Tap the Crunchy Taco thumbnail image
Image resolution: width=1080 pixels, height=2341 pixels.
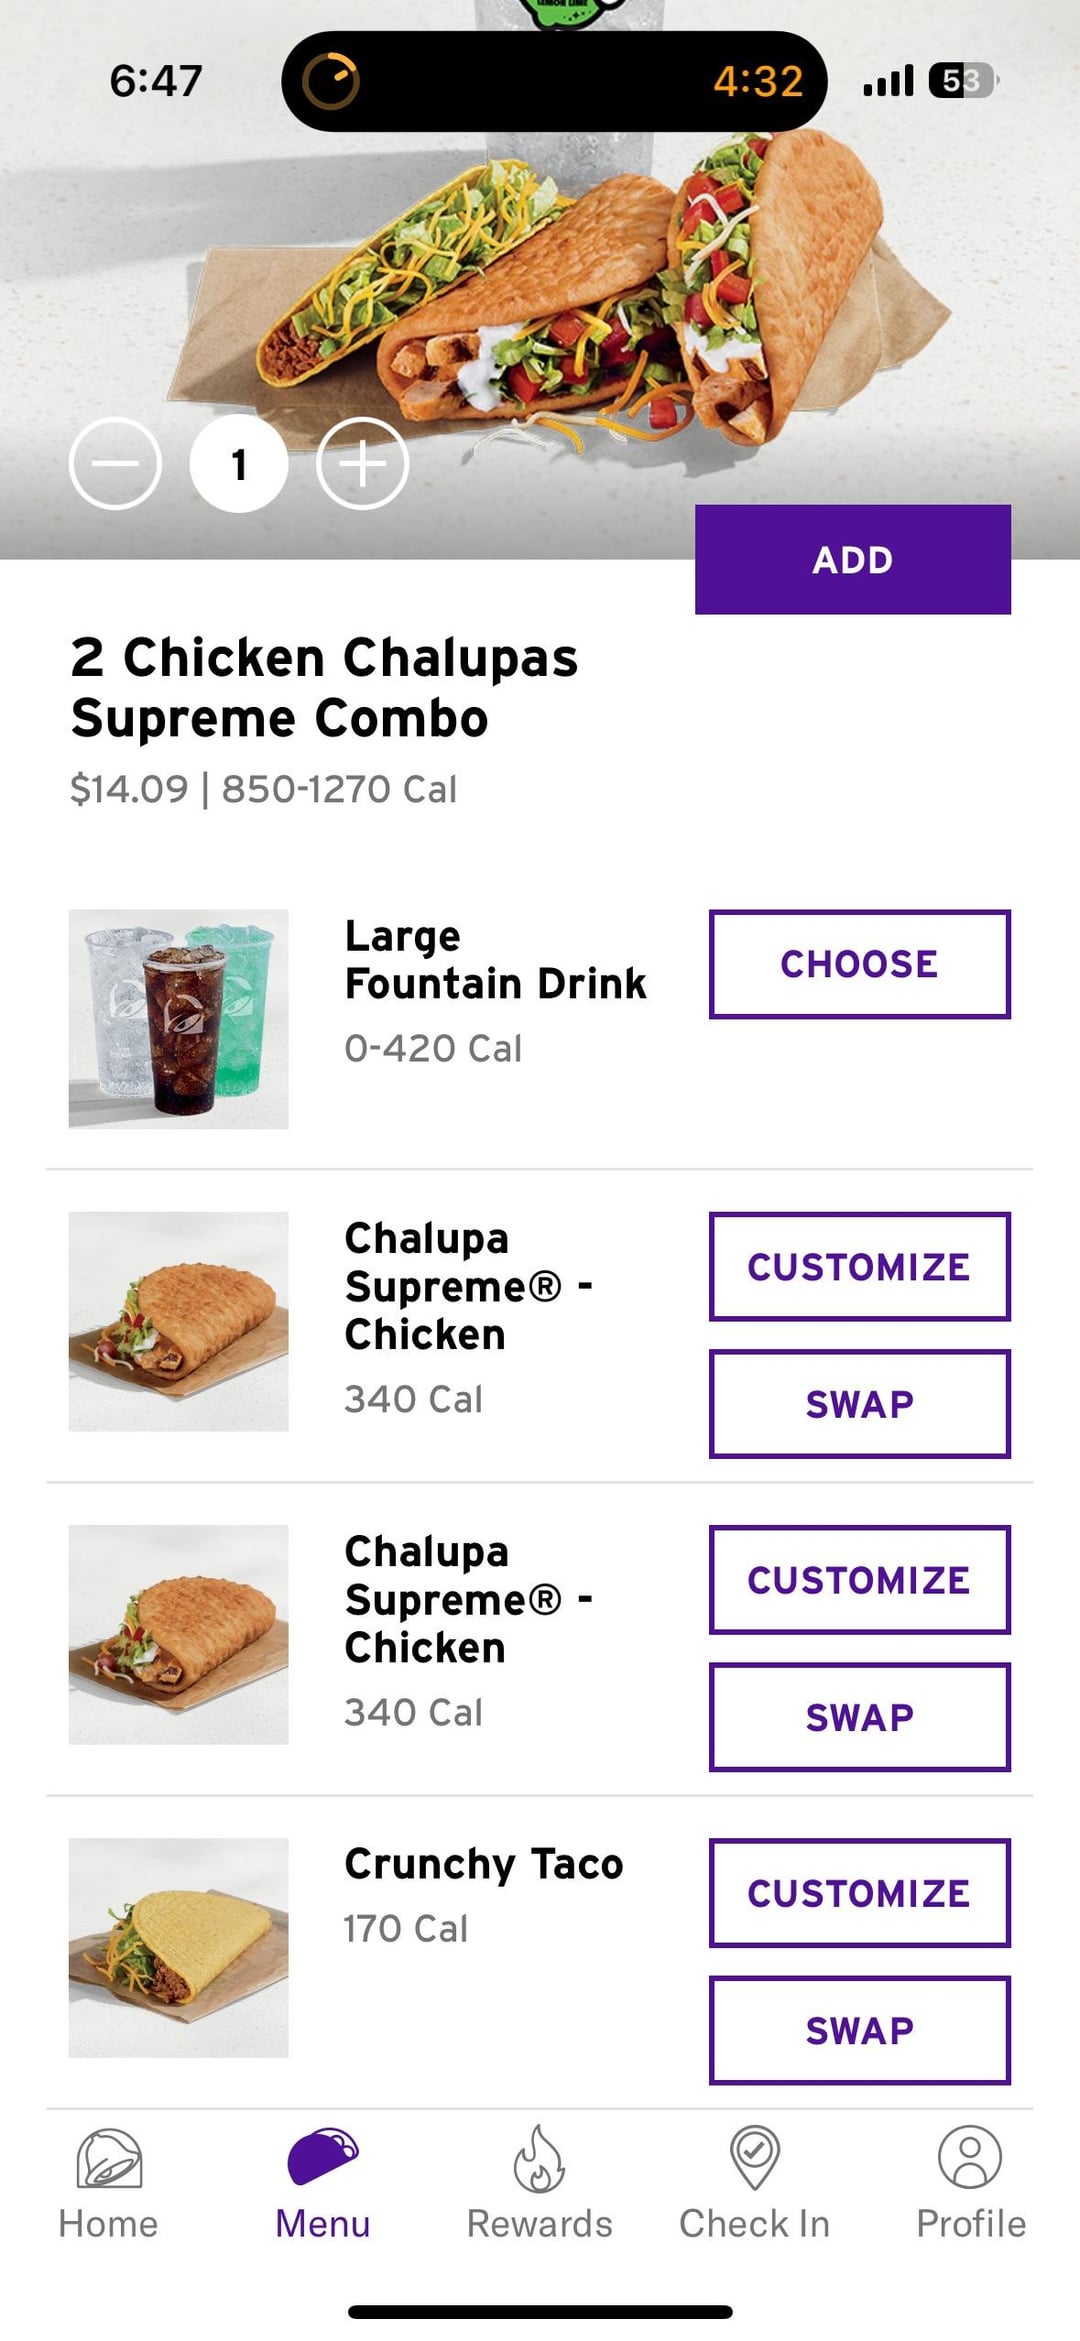pyautogui.click(x=178, y=1948)
